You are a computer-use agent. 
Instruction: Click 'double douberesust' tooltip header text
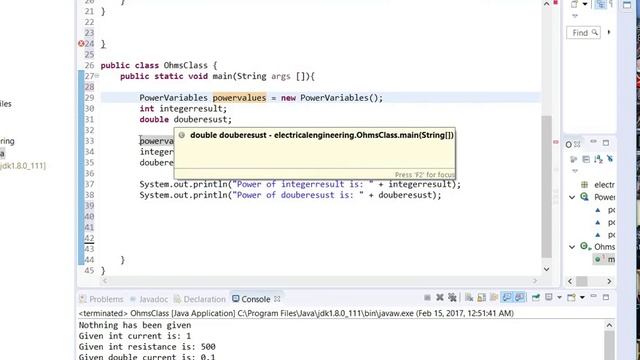[x=322, y=135]
